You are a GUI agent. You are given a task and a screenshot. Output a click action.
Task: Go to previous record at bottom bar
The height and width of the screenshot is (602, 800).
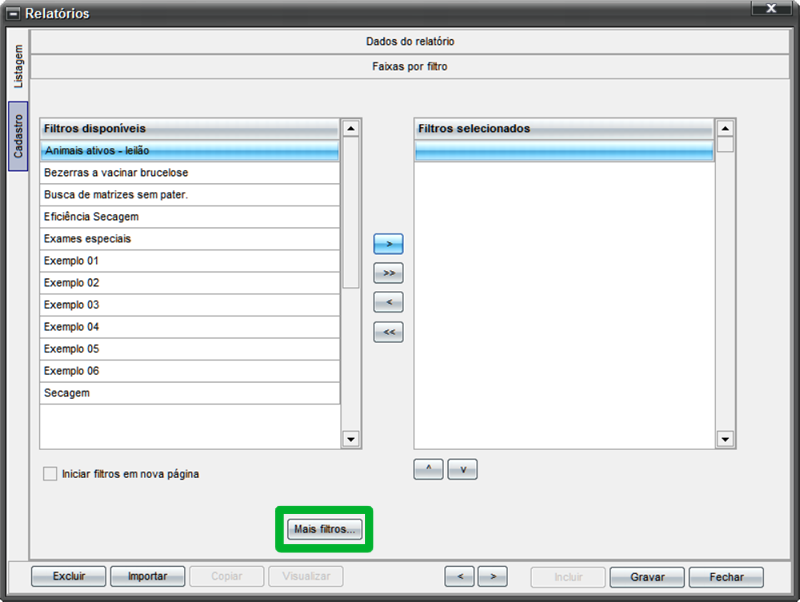click(460, 576)
